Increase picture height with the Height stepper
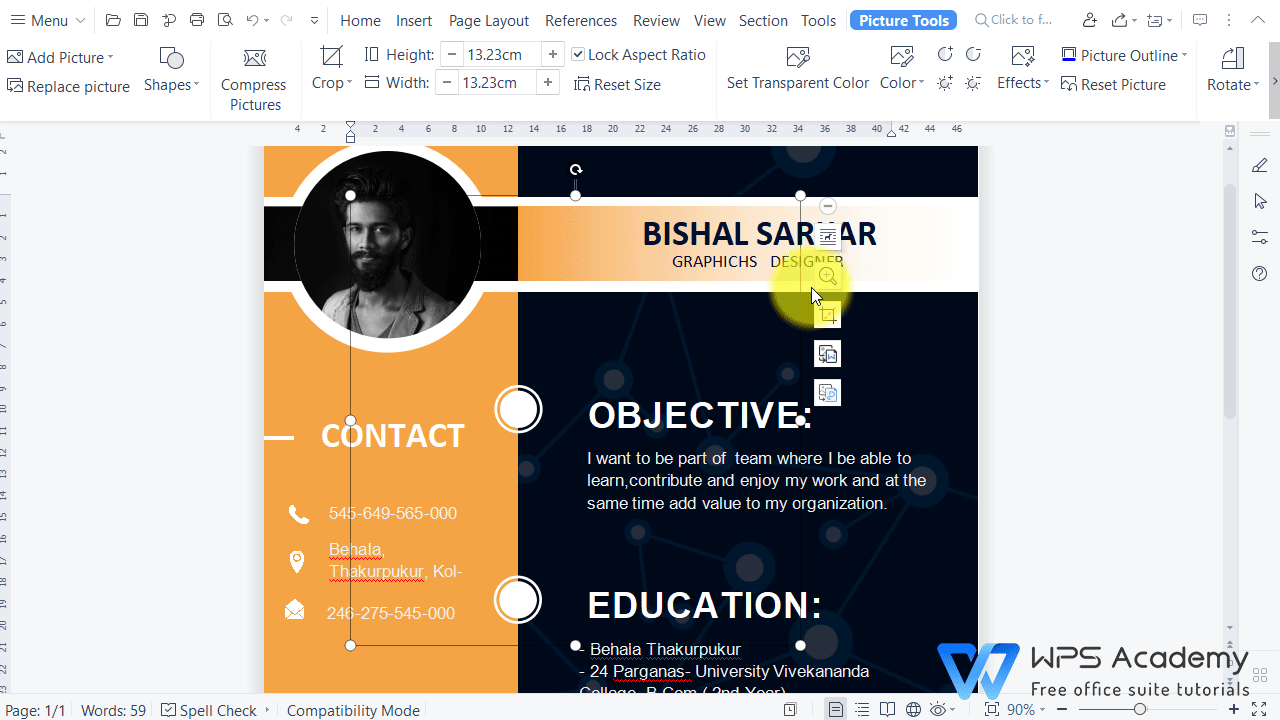1280x720 pixels. pyautogui.click(x=553, y=54)
